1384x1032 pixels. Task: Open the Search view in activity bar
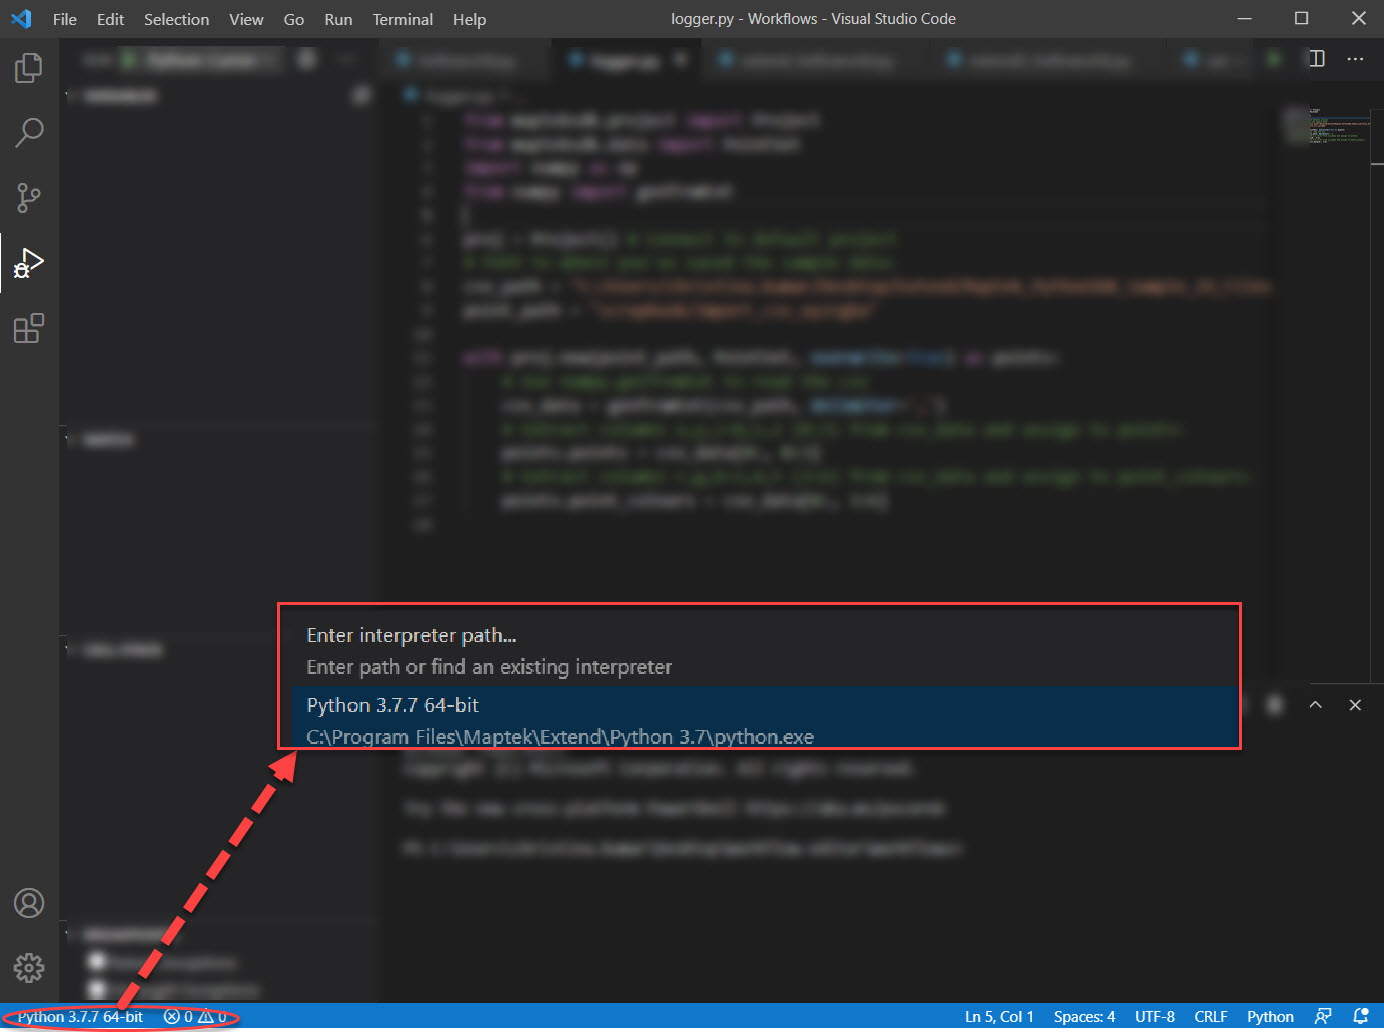point(29,132)
